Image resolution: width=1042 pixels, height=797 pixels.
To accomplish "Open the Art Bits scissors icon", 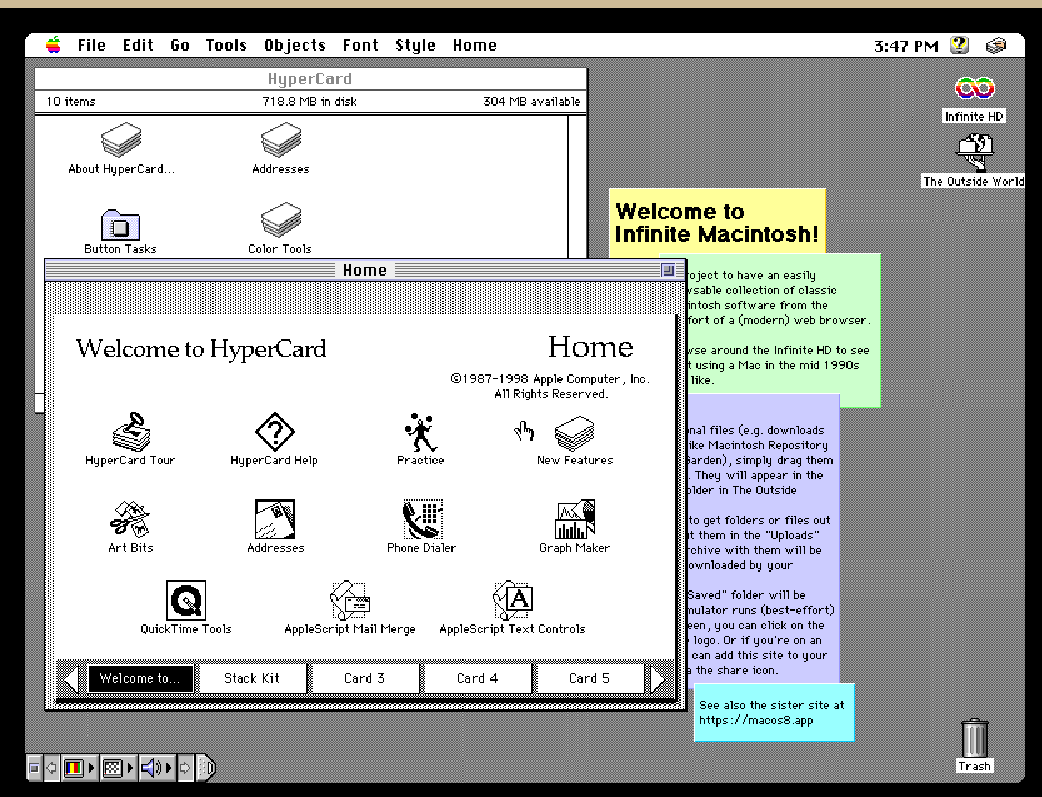I will [x=130, y=519].
